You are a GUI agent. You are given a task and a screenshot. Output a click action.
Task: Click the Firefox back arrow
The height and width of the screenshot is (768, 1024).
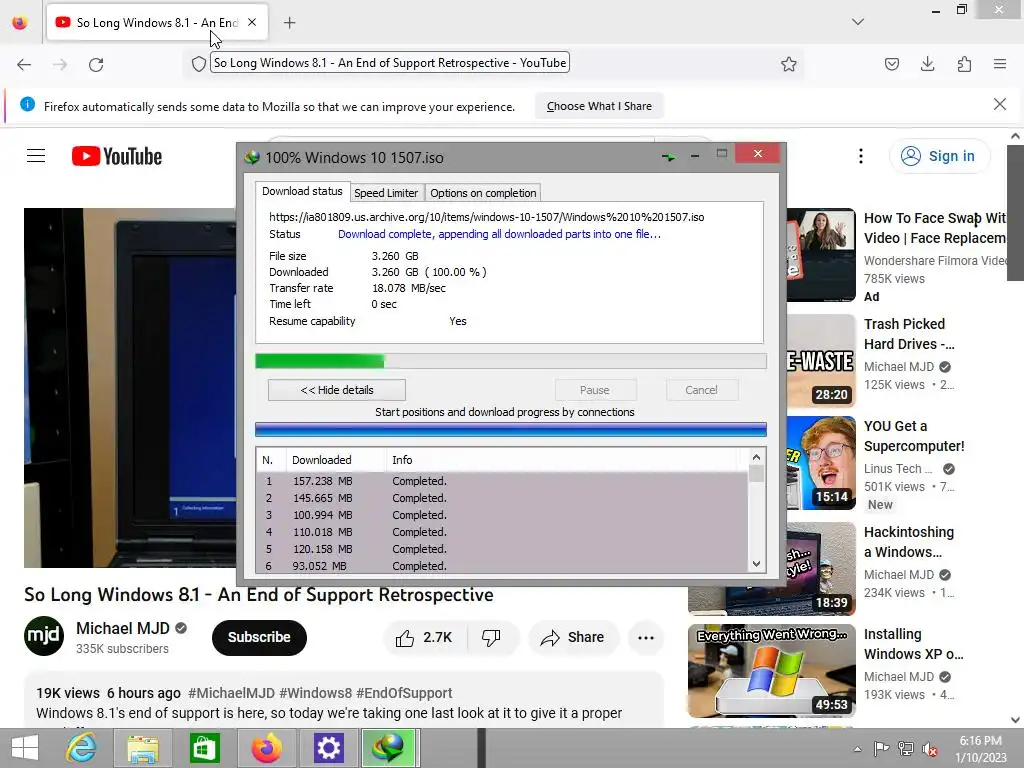[x=24, y=64]
